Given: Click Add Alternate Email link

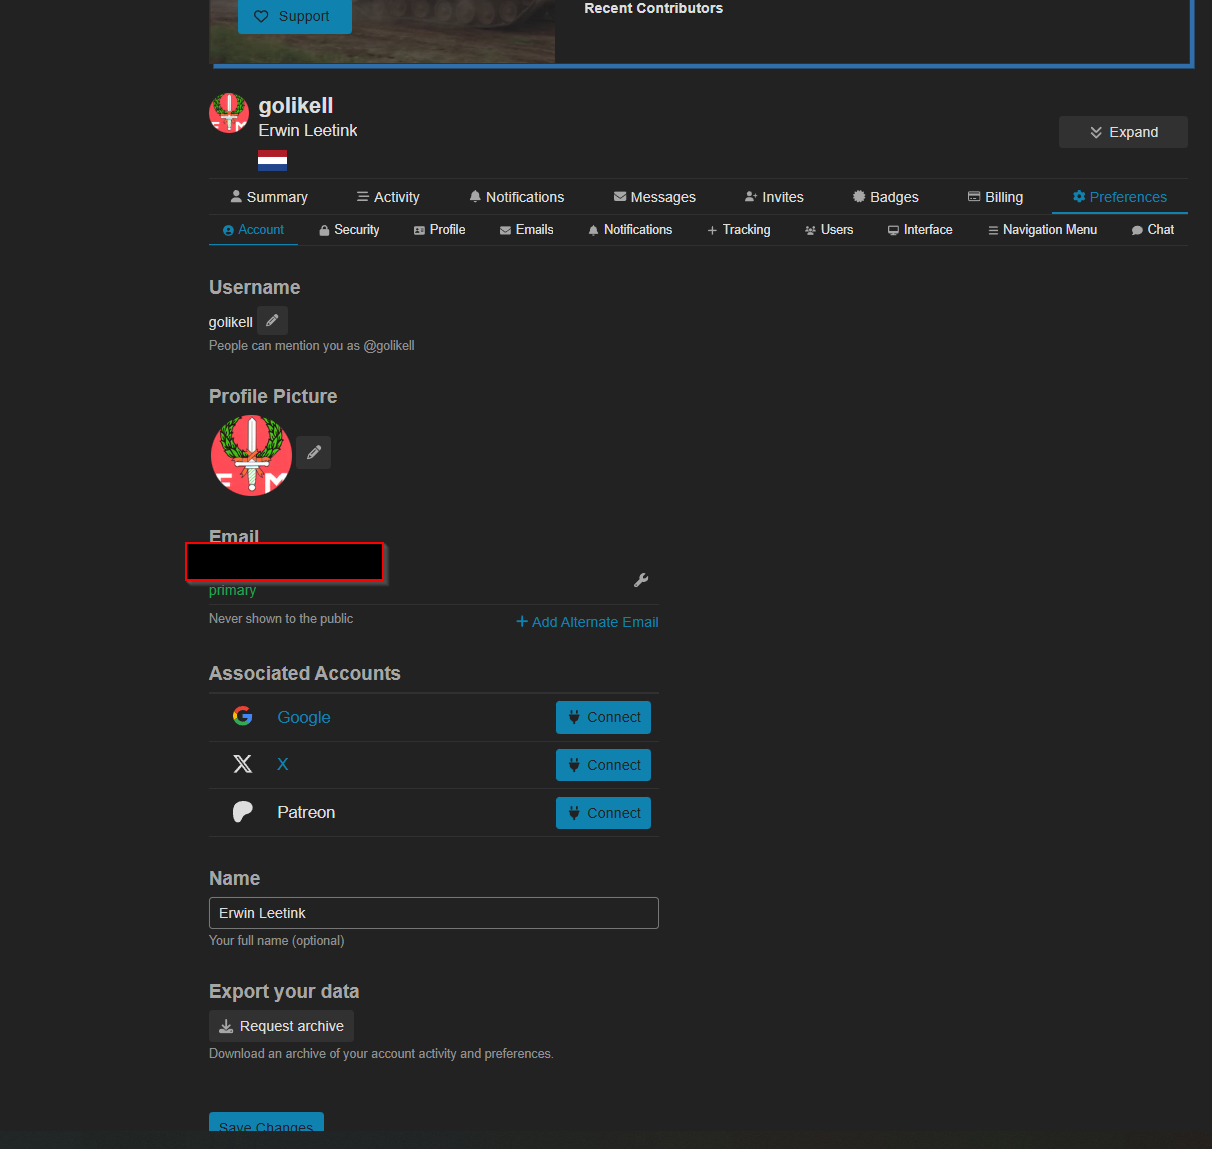Looking at the screenshot, I should click(587, 622).
